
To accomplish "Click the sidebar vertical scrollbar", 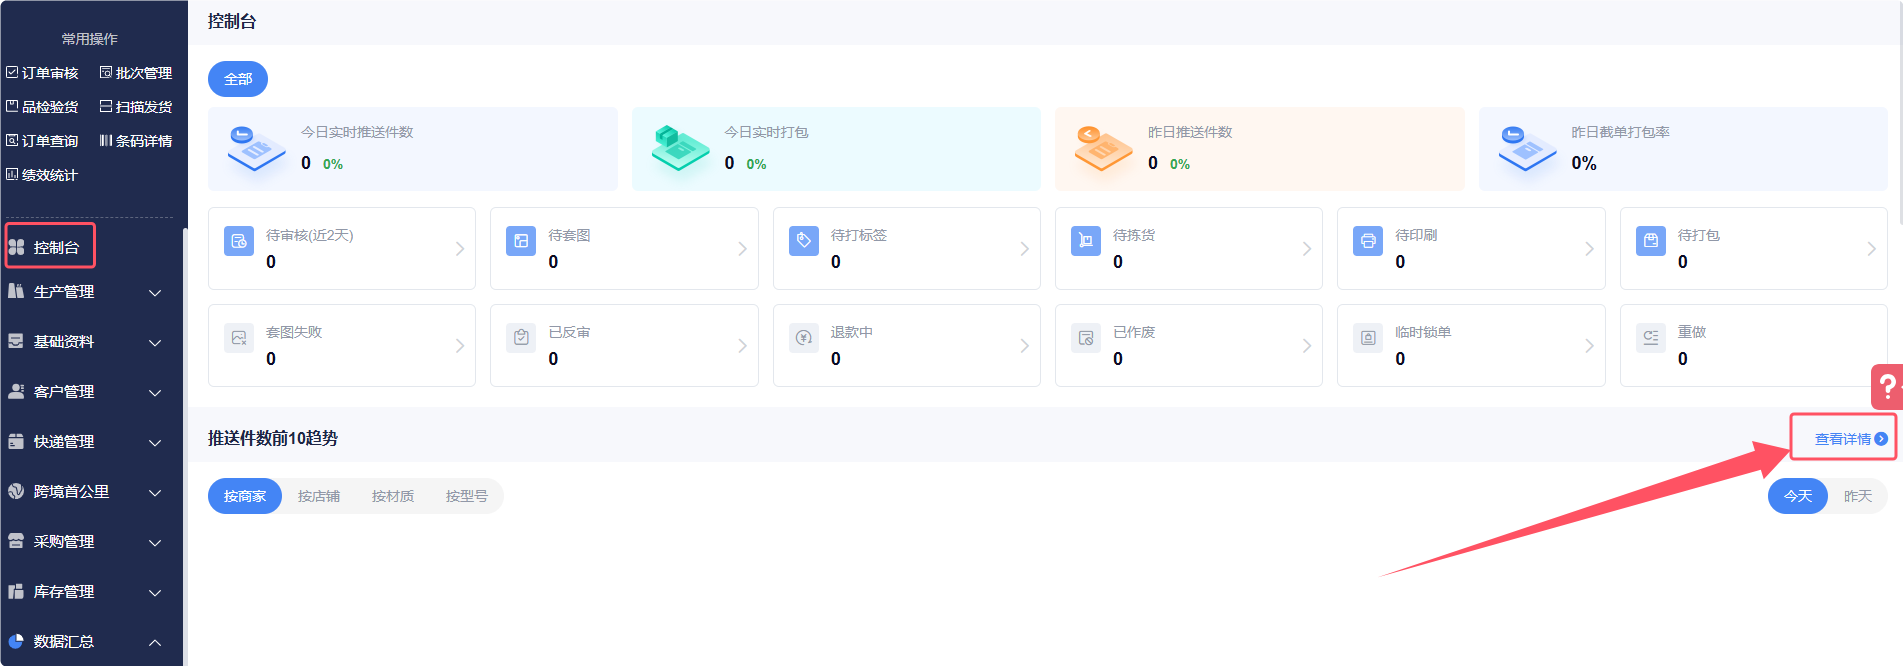I will coord(185,445).
